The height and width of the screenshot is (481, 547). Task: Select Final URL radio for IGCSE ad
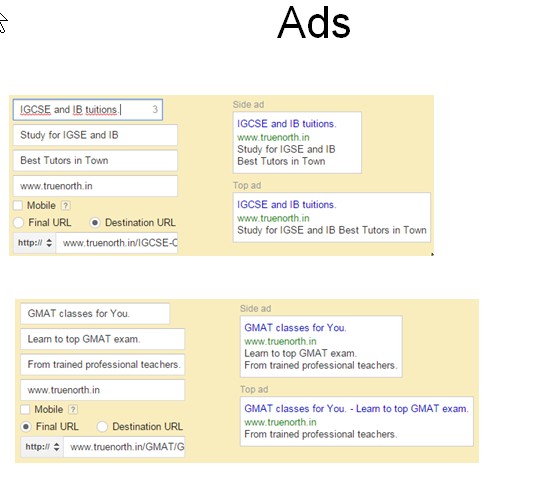tap(18, 223)
